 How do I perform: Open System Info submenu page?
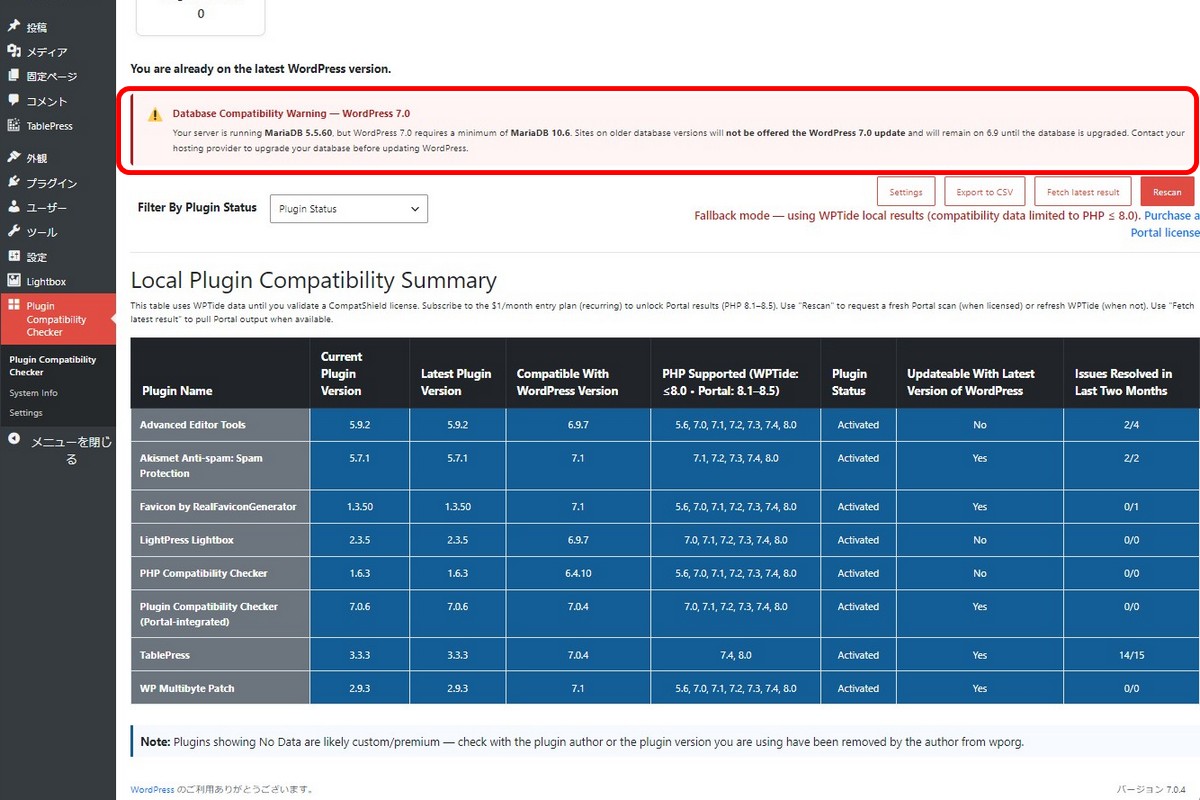click(33, 393)
